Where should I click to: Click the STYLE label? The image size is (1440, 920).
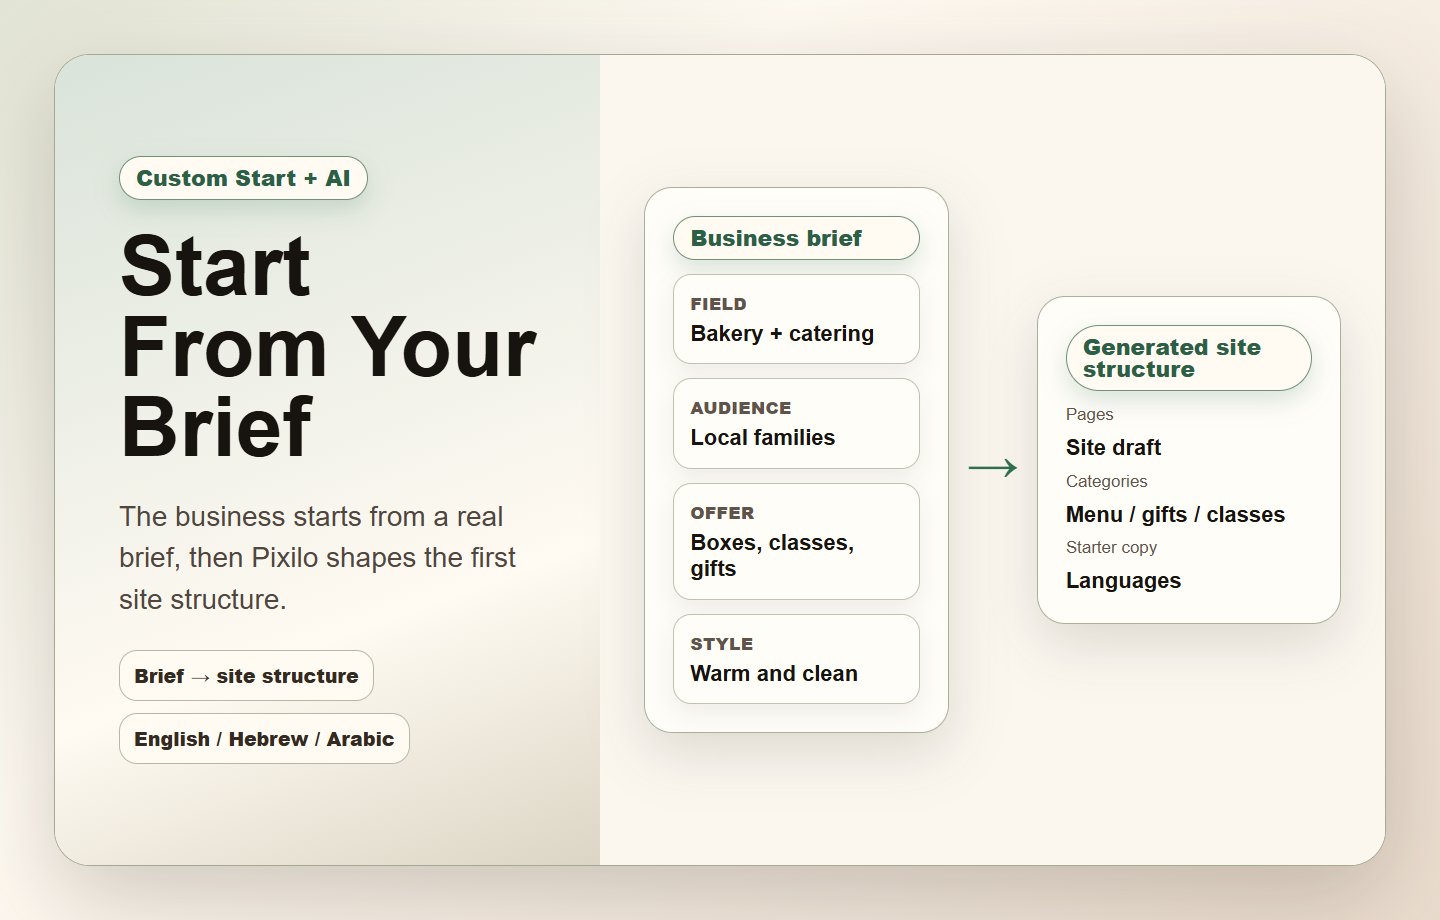click(721, 644)
